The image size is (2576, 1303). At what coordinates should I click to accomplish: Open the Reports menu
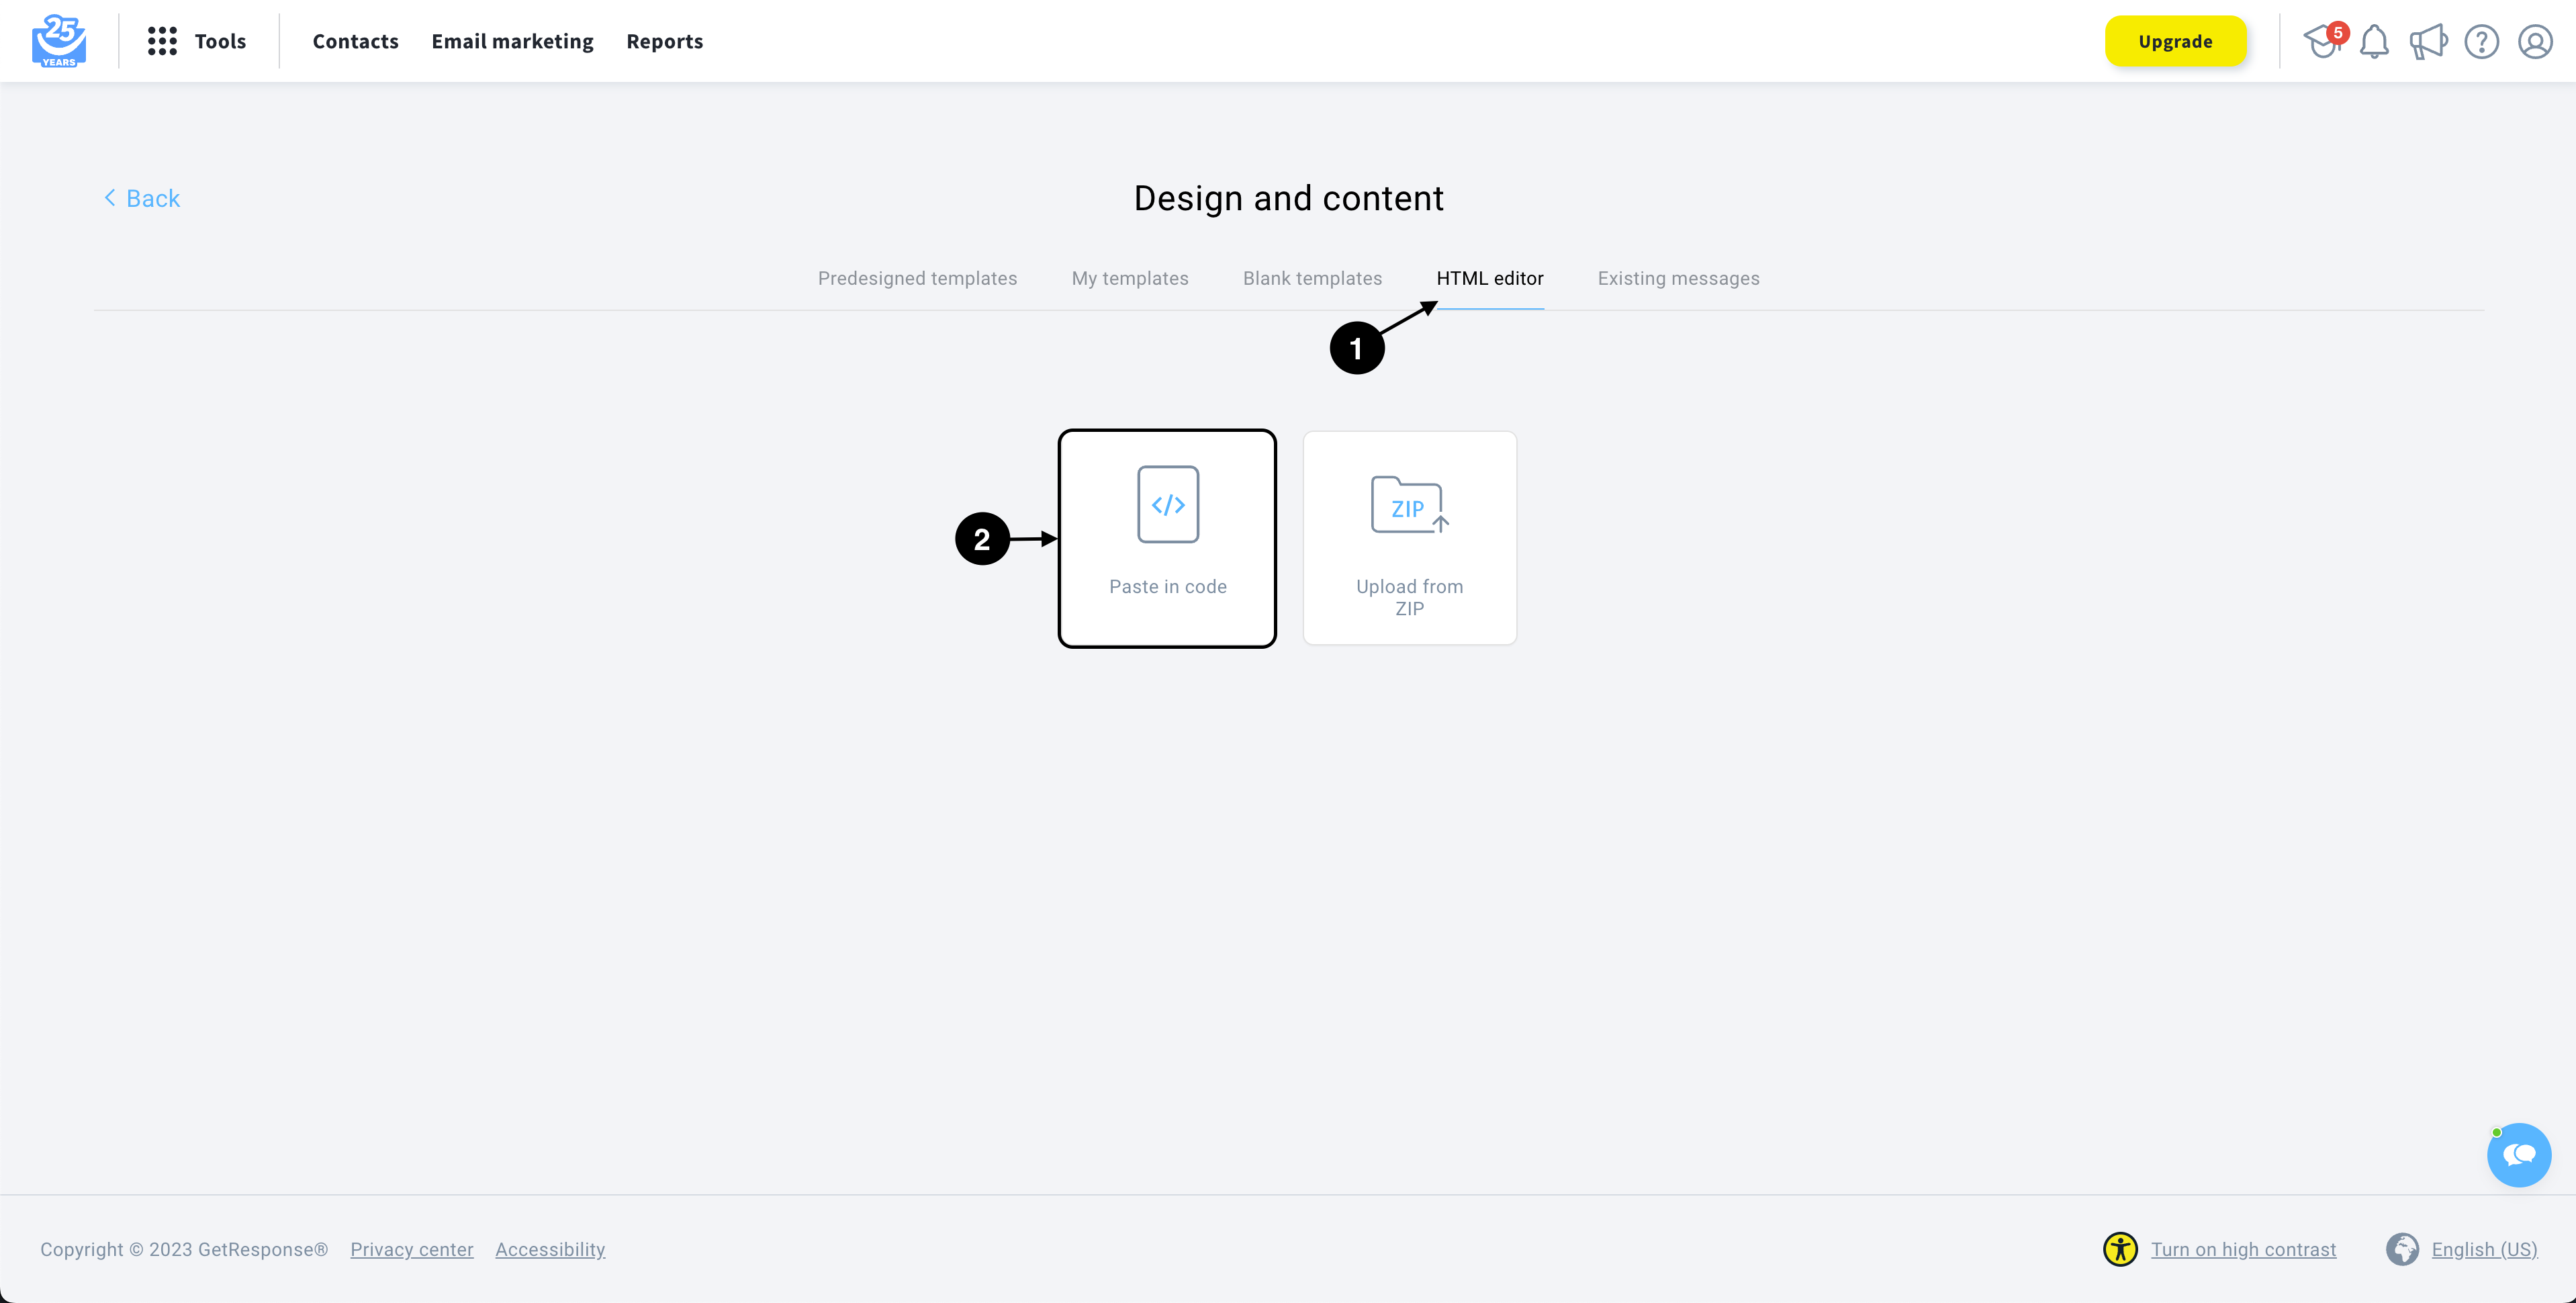665,41
